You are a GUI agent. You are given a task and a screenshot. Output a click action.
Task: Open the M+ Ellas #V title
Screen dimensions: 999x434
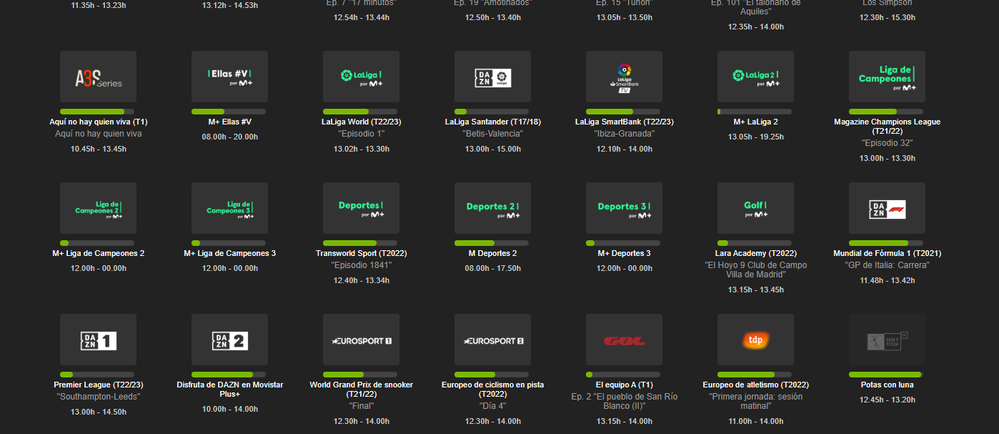229,122
